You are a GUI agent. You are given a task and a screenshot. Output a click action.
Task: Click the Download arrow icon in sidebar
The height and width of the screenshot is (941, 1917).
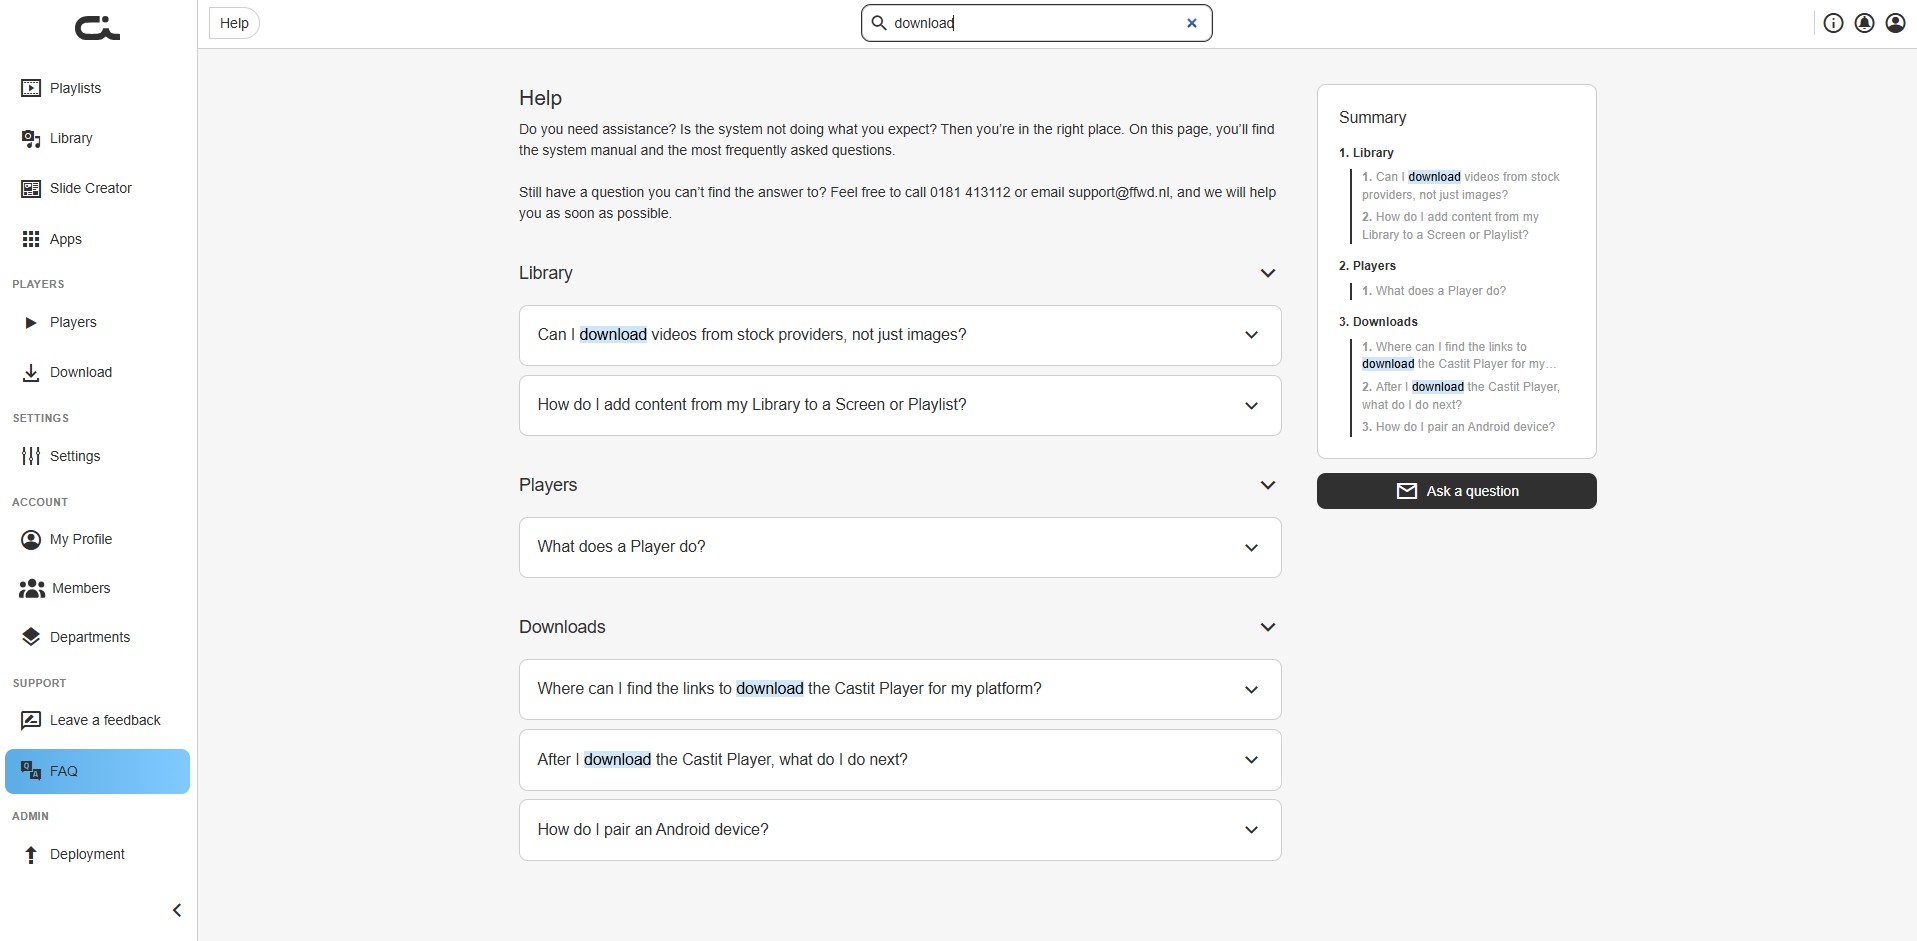(31, 372)
